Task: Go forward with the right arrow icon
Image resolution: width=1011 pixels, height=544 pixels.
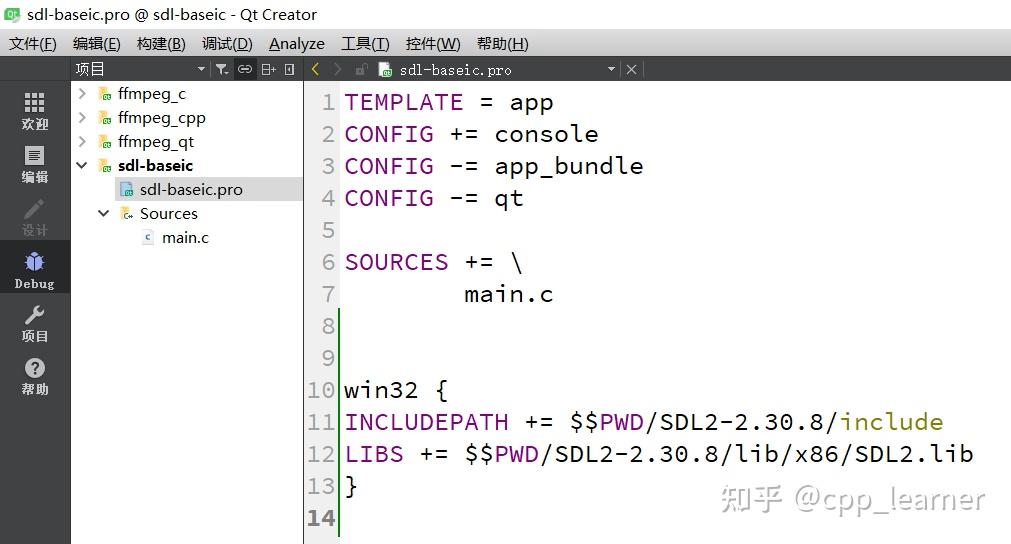Action: pyautogui.click(x=338, y=69)
